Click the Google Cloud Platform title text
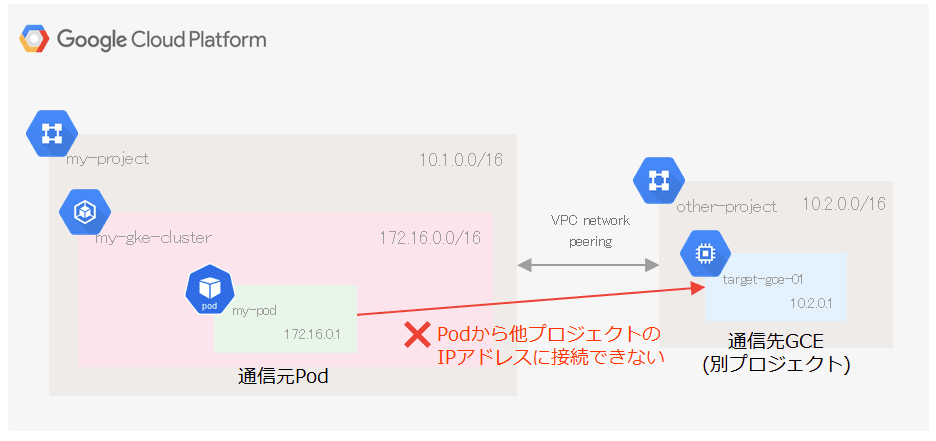 [x=162, y=40]
